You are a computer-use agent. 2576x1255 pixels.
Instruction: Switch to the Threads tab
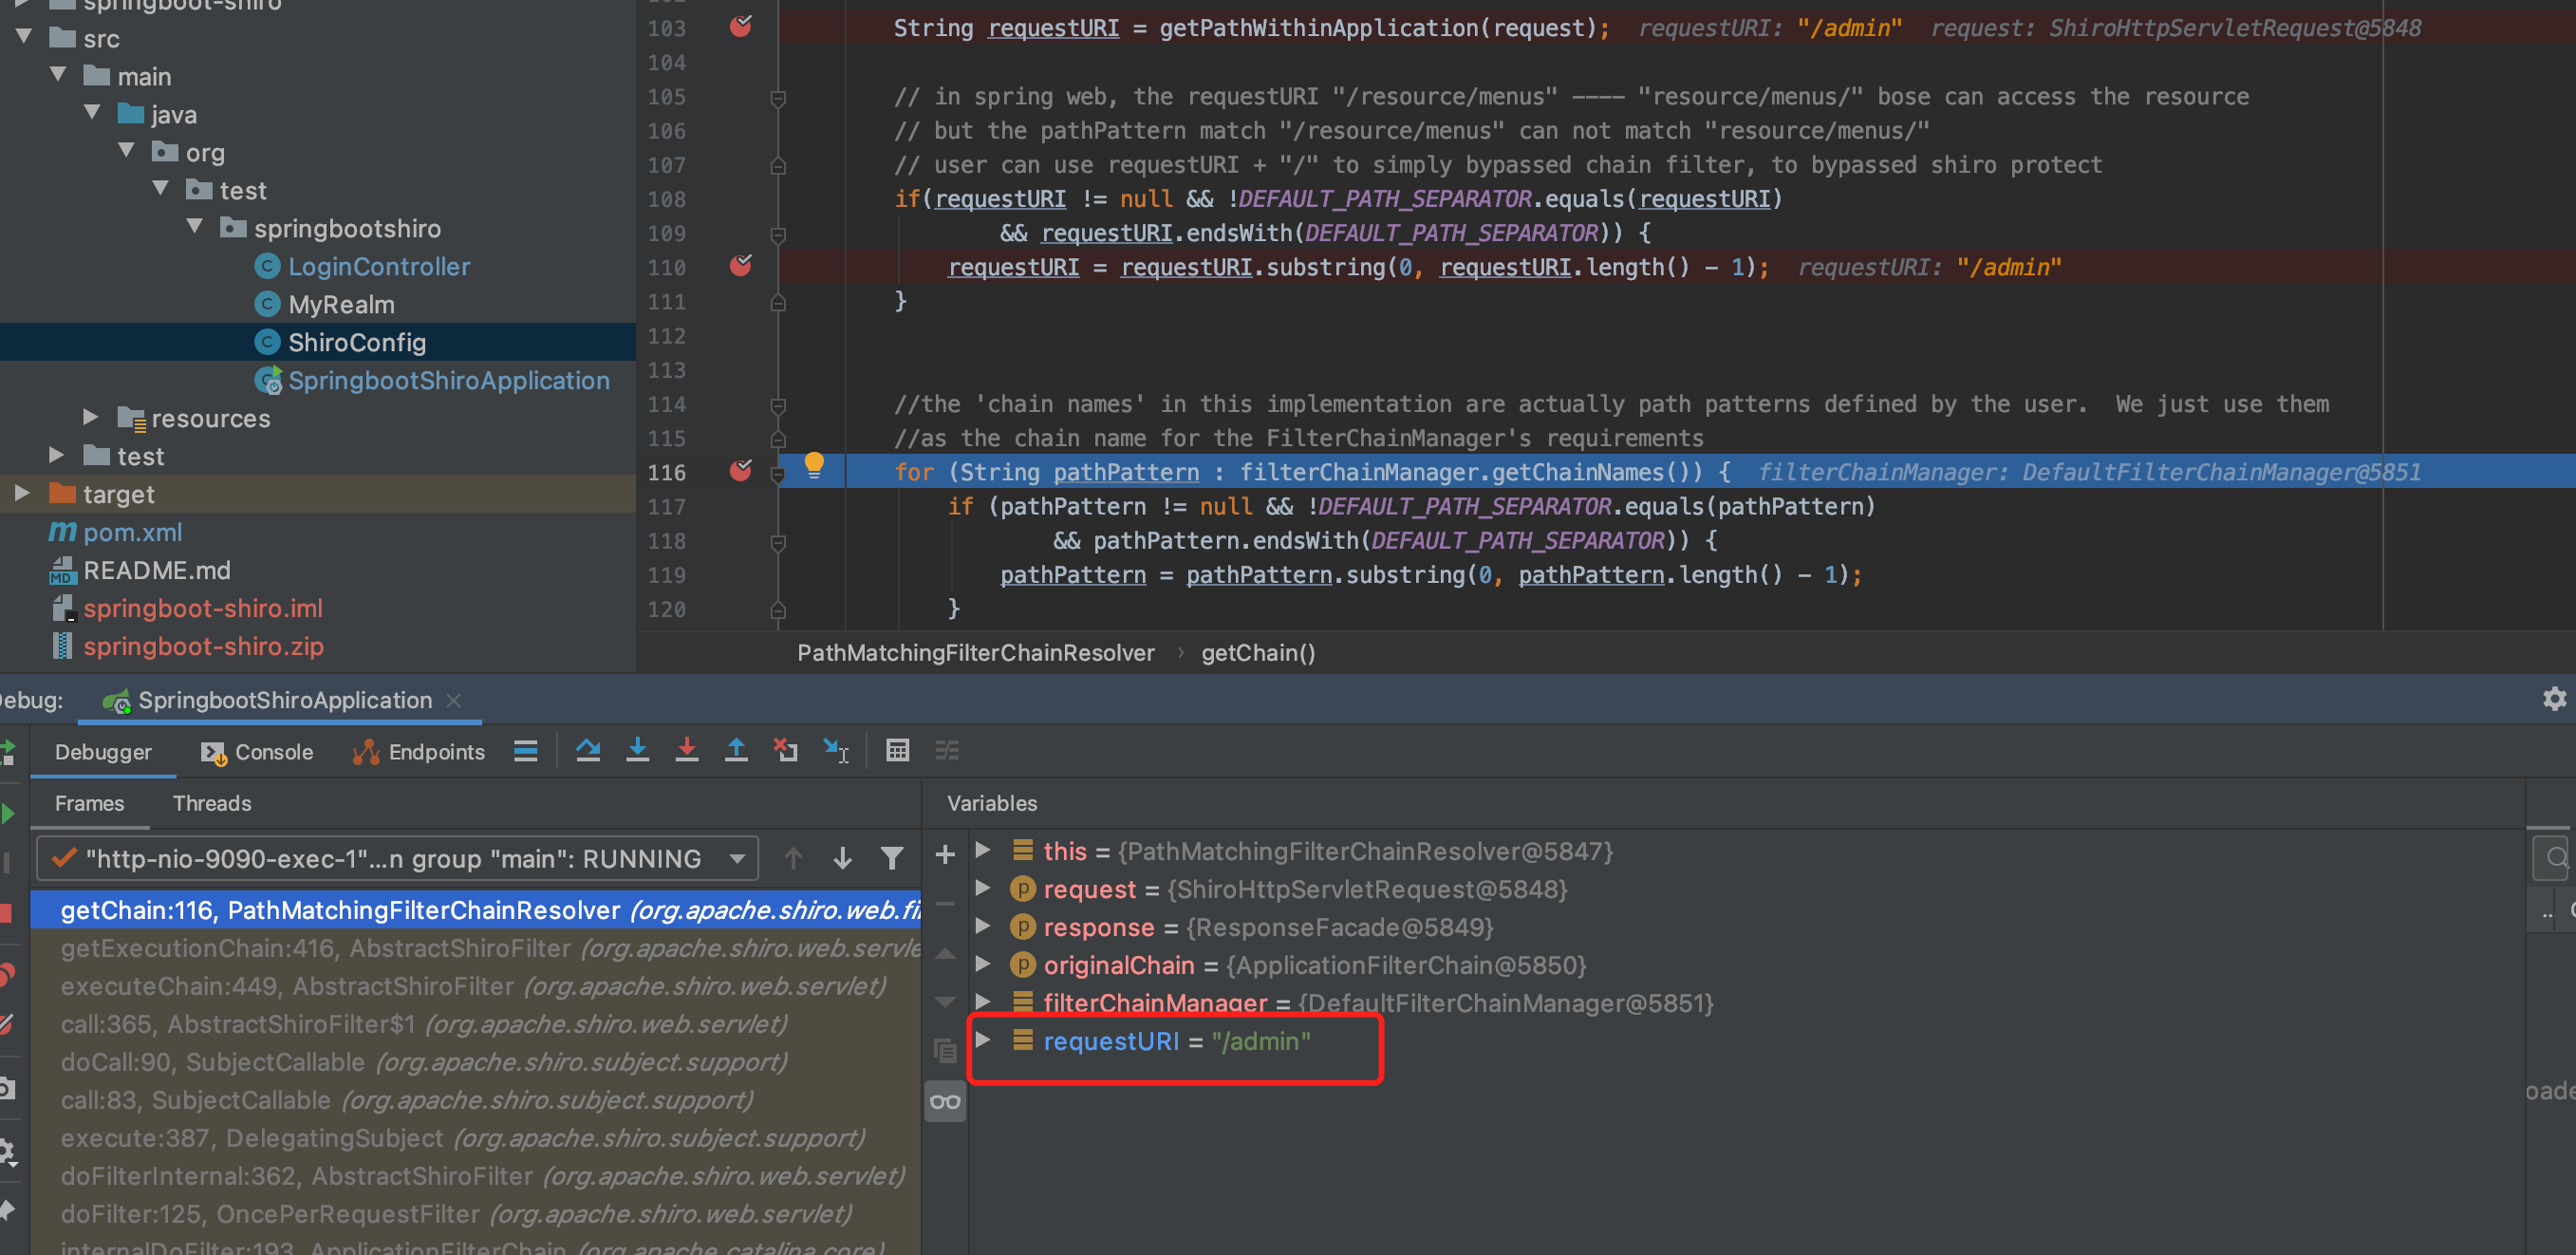[211, 803]
